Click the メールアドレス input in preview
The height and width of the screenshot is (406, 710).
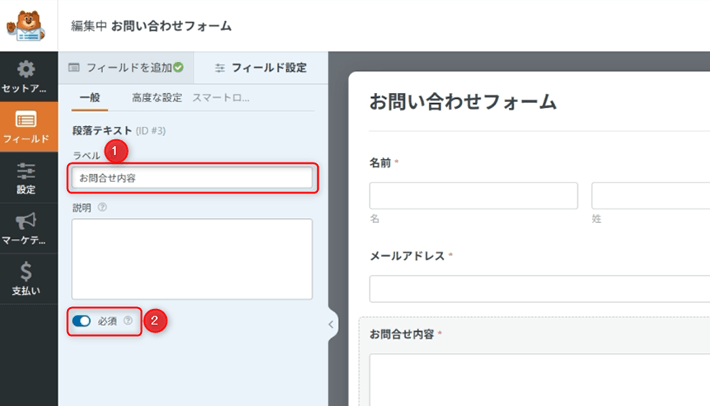point(539,288)
